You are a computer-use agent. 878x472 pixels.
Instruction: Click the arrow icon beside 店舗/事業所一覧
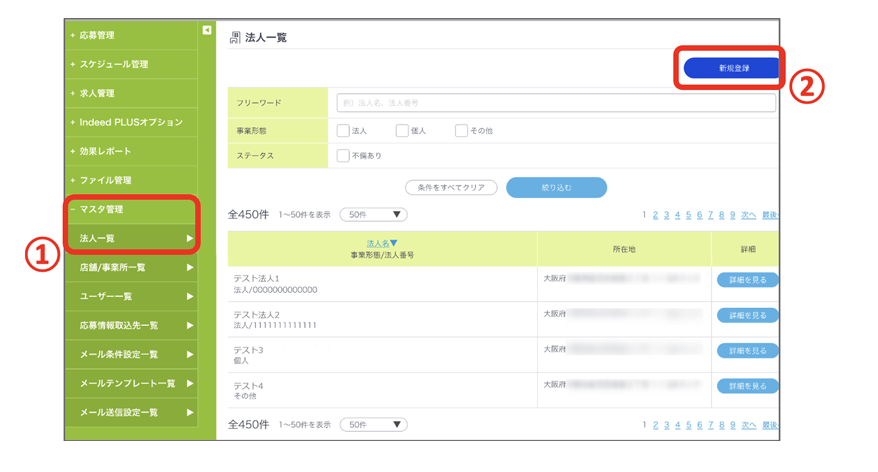click(x=189, y=268)
